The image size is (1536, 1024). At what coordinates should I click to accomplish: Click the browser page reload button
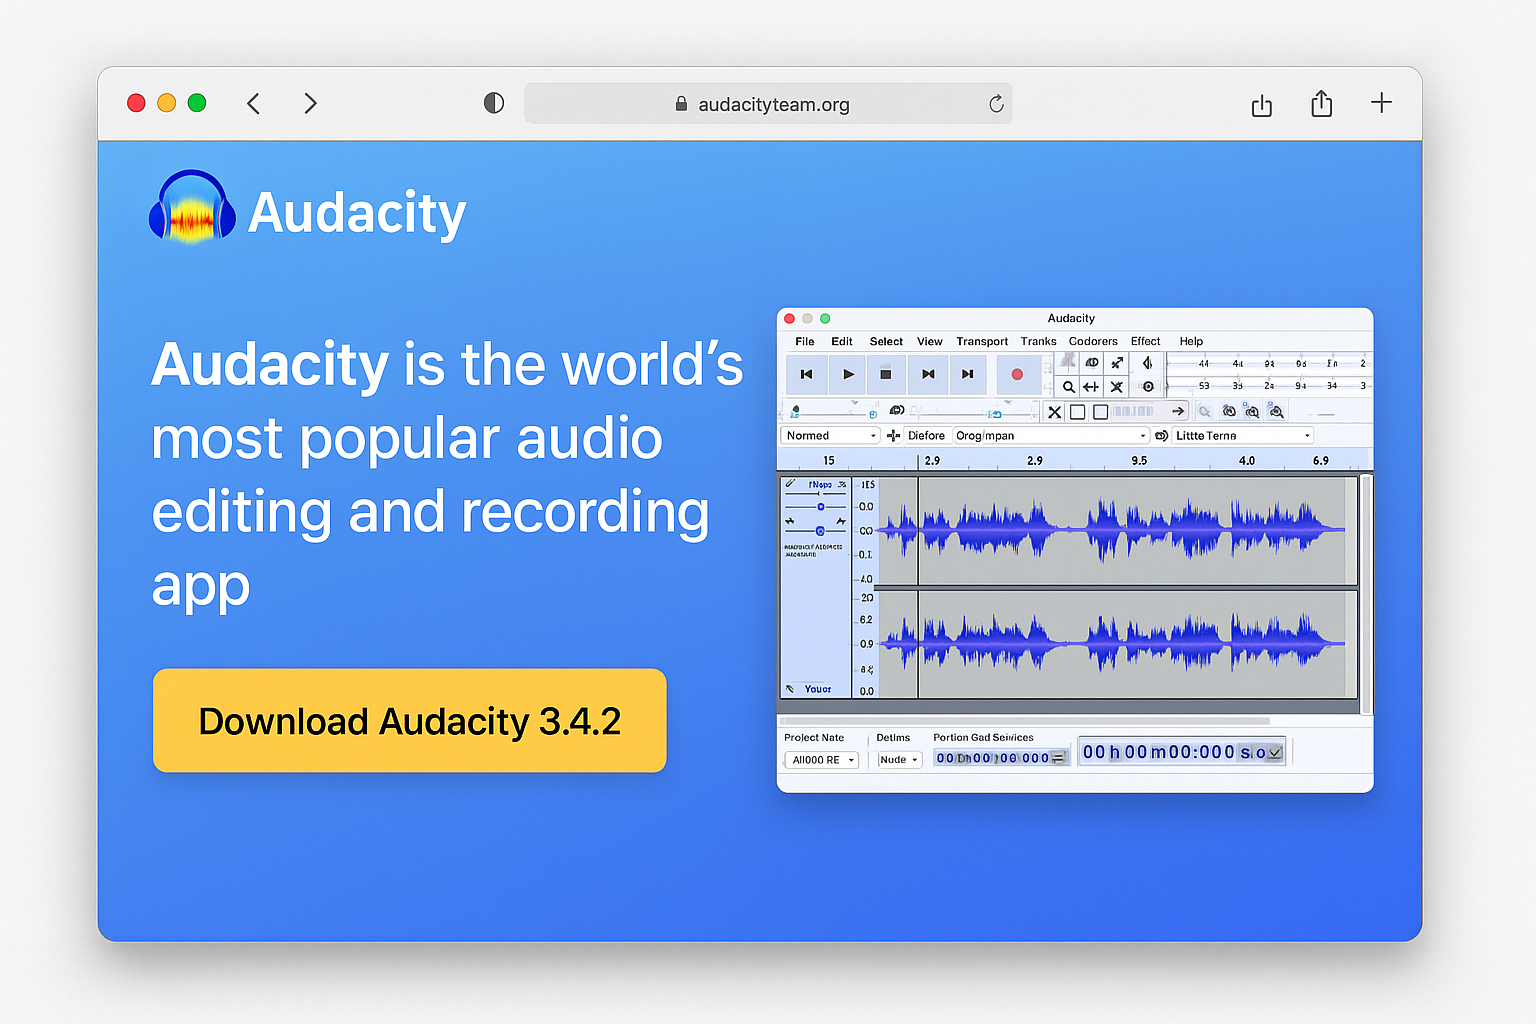pos(996,103)
